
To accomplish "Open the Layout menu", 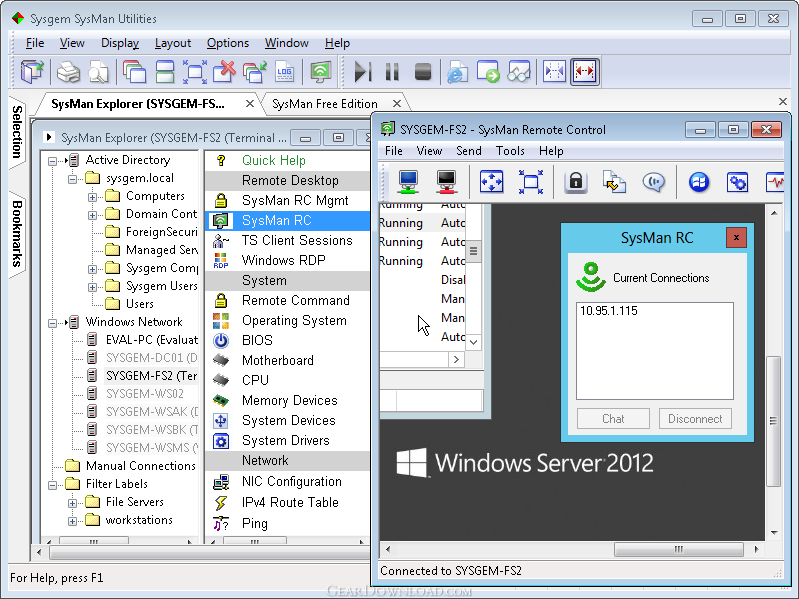I will click(173, 43).
